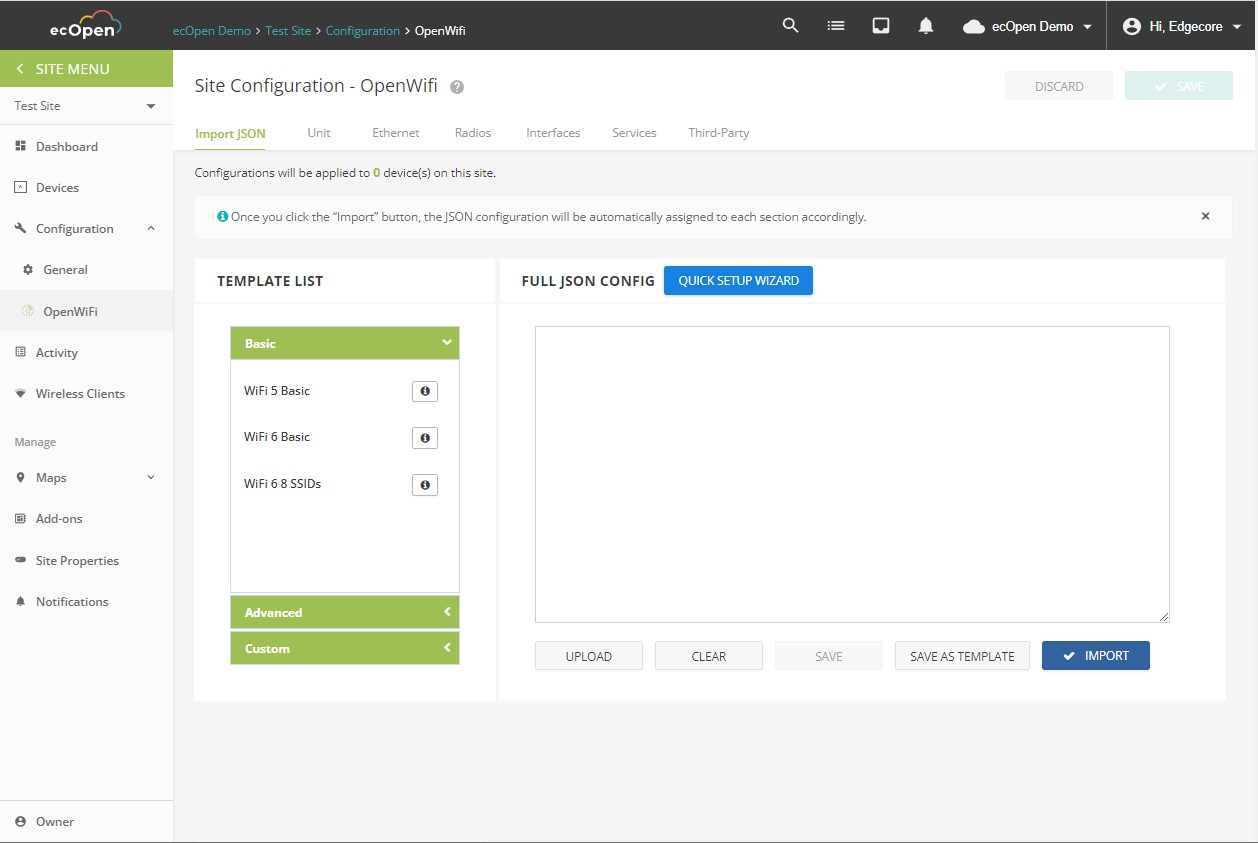
Task: Select OpenWiFi in the sidebar
Action: [70, 311]
